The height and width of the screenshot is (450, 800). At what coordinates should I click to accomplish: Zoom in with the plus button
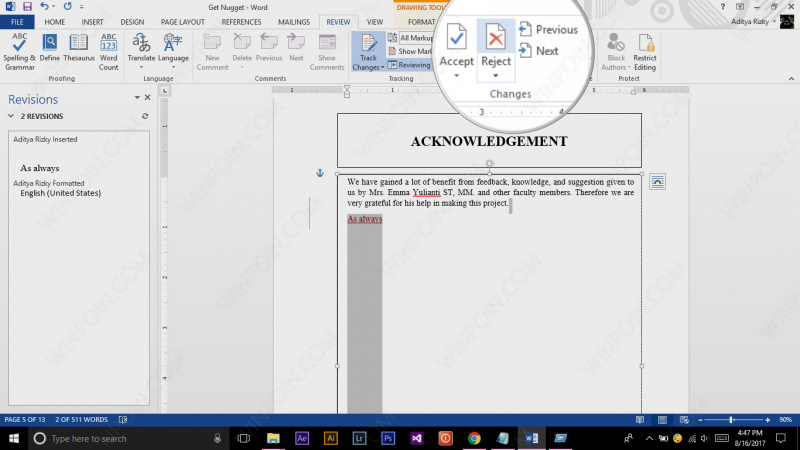(x=767, y=419)
